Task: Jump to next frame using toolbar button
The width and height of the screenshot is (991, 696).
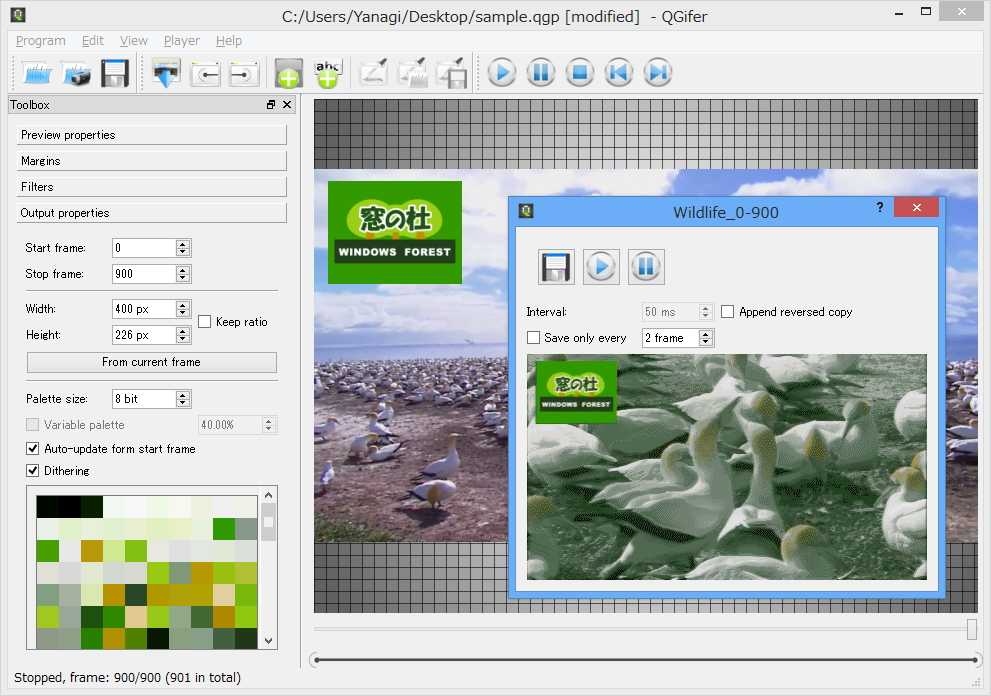Action: tap(658, 73)
